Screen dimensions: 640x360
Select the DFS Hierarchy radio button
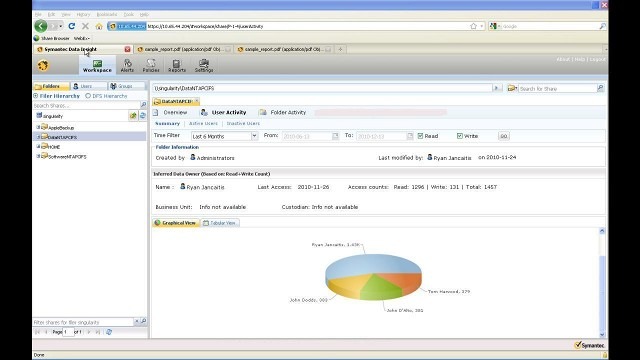[88, 96]
